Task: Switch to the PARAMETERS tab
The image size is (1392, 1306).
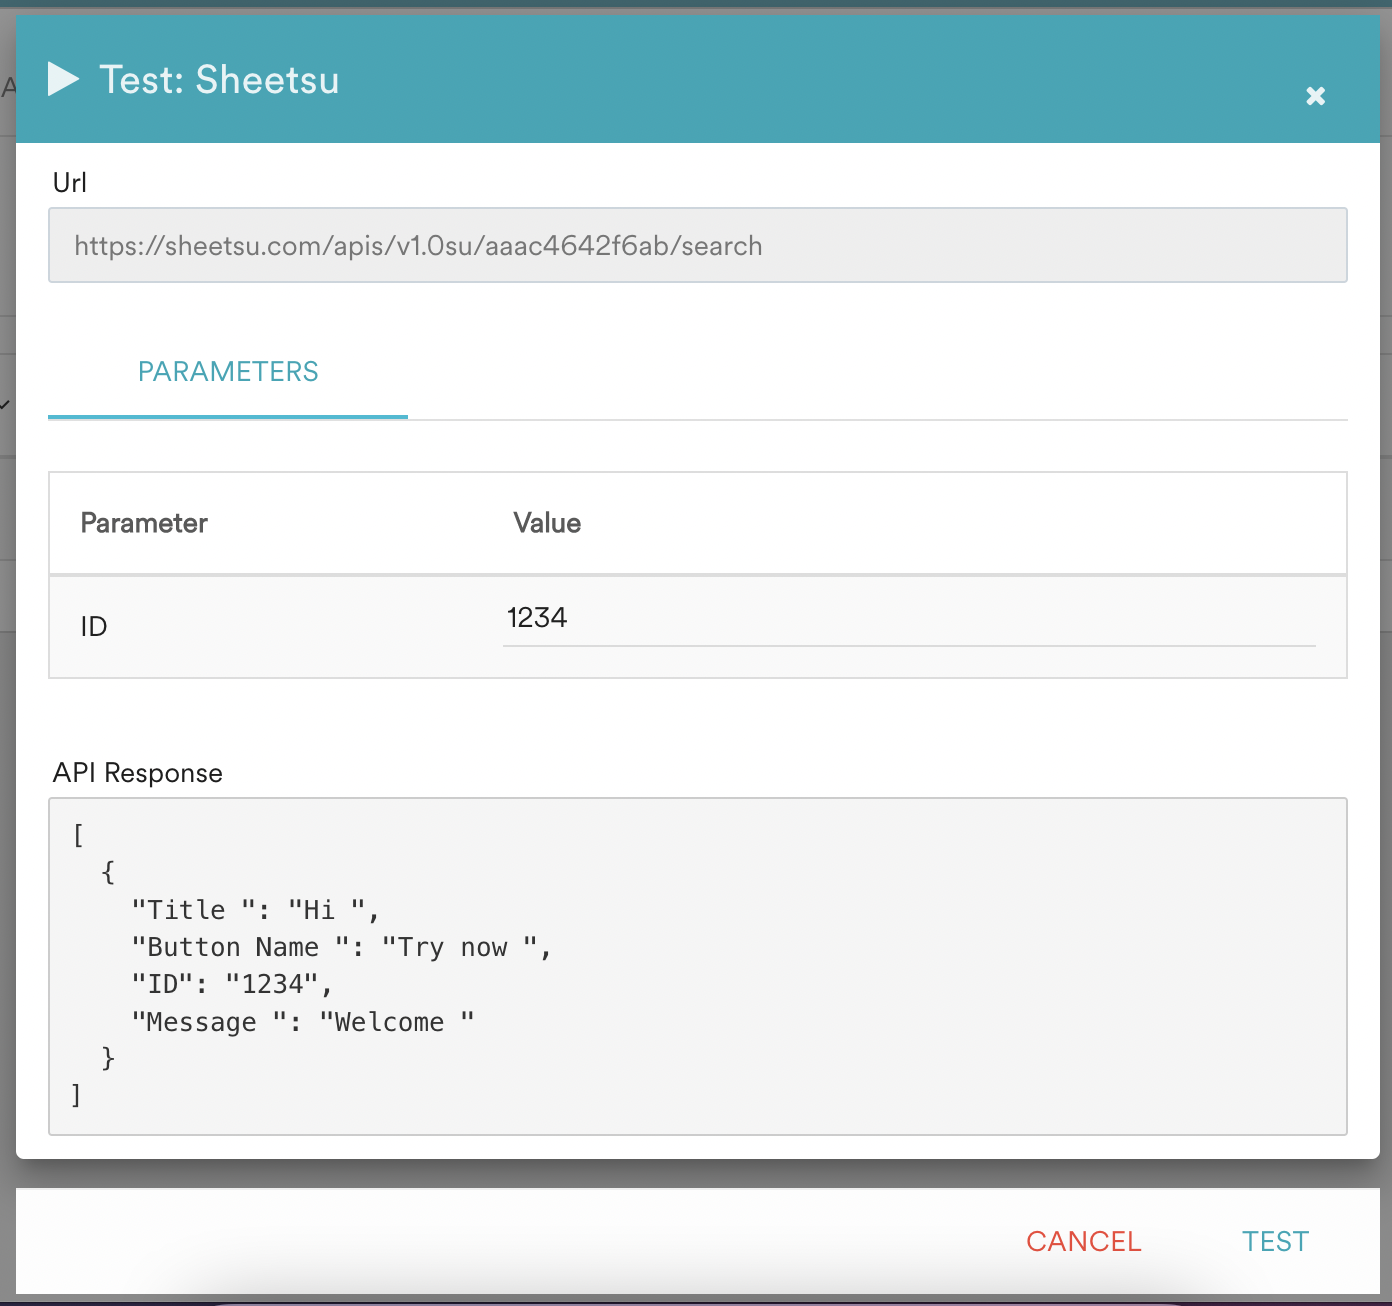Action: coord(228,372)
